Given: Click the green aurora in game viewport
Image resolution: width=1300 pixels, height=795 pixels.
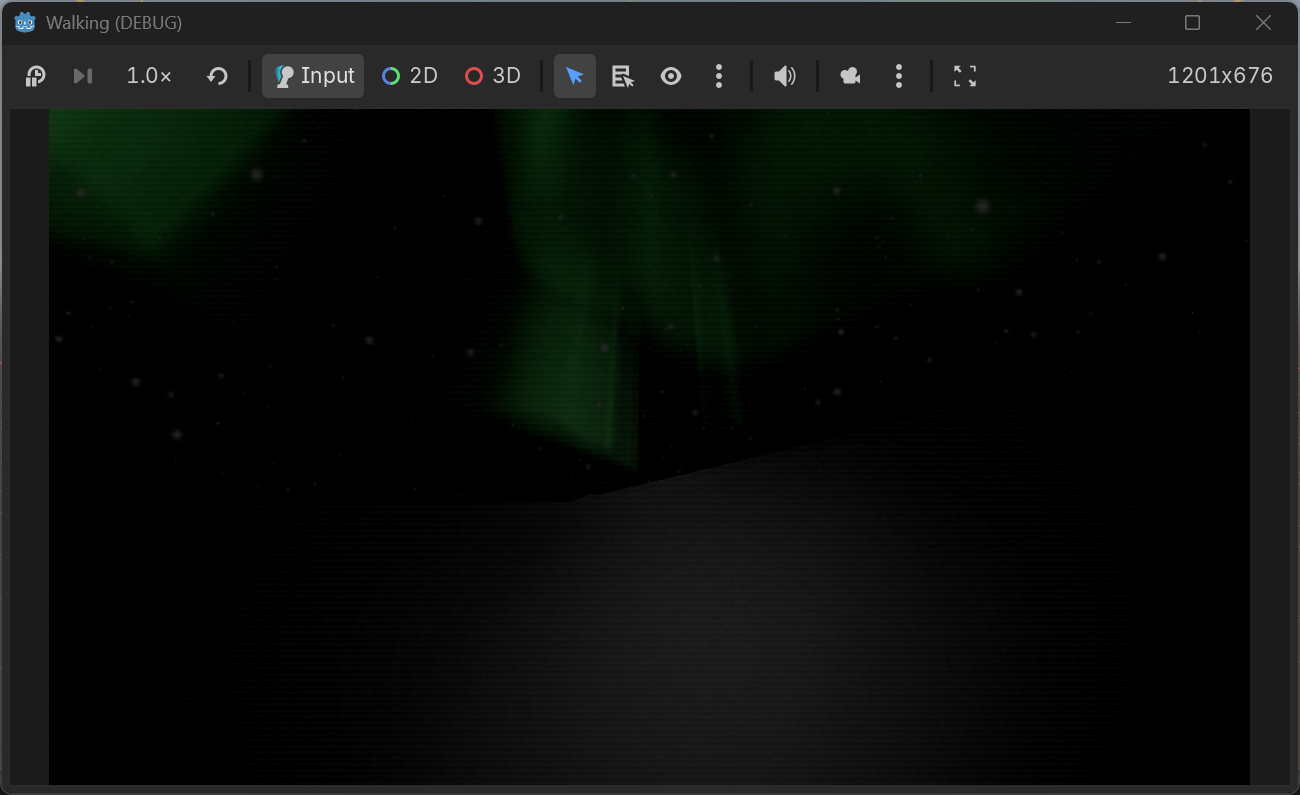Looking at the screenshot, I should (580, 300).
